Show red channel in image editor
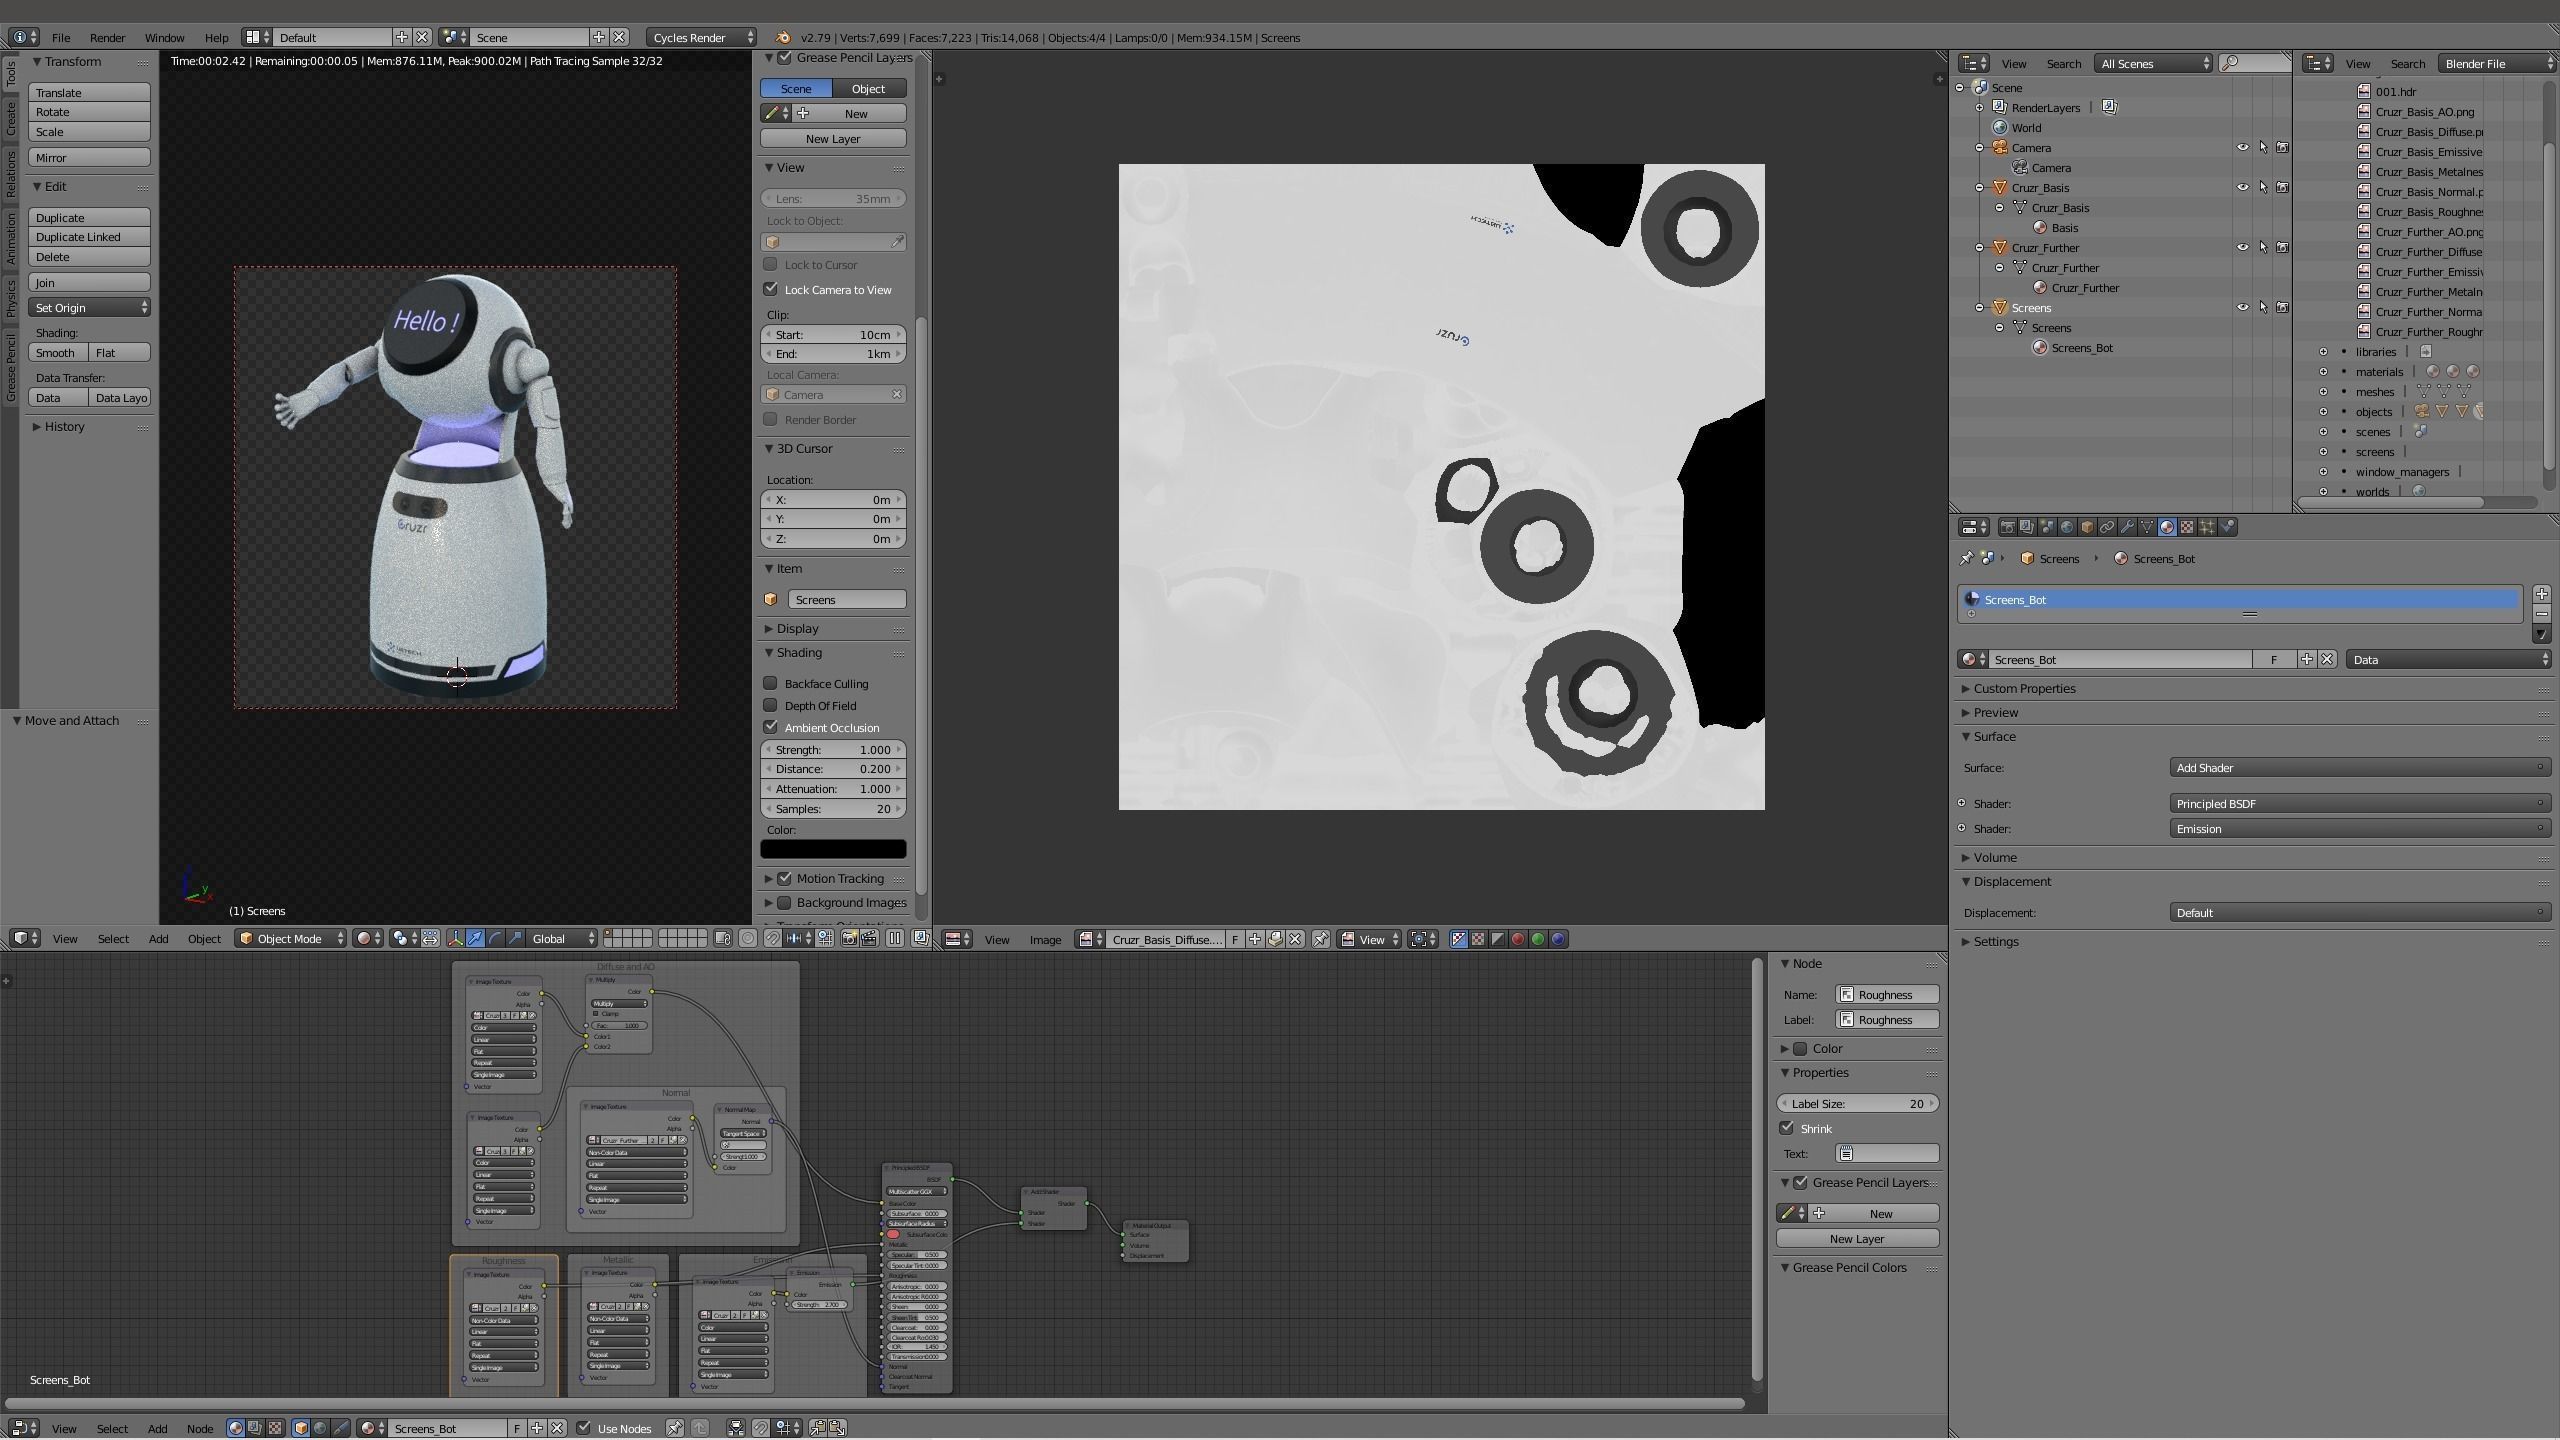 (1517, 939)
